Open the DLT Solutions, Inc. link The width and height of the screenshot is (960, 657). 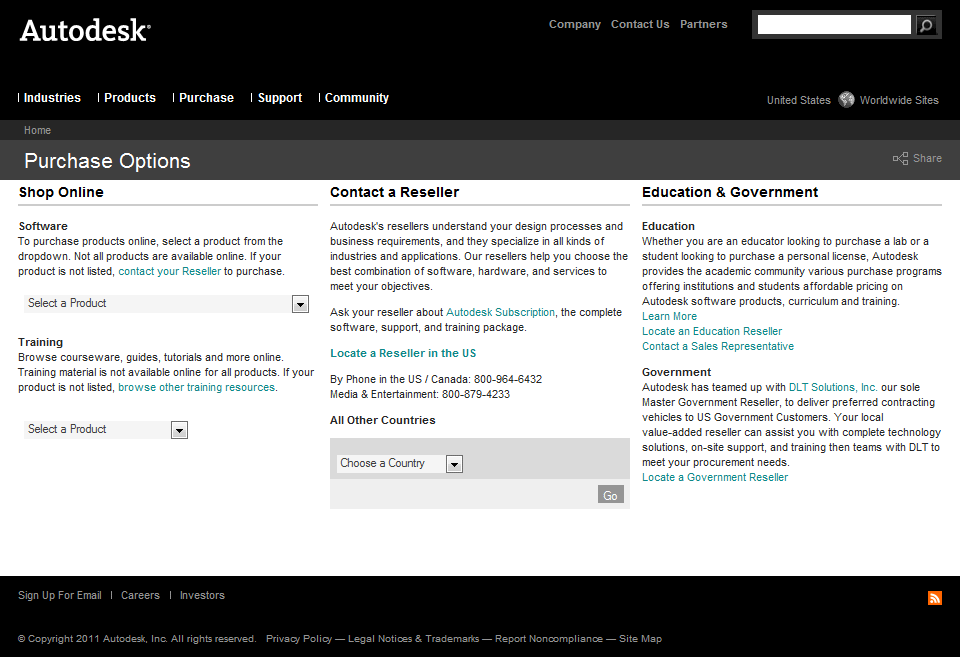[x=833, y=388]
